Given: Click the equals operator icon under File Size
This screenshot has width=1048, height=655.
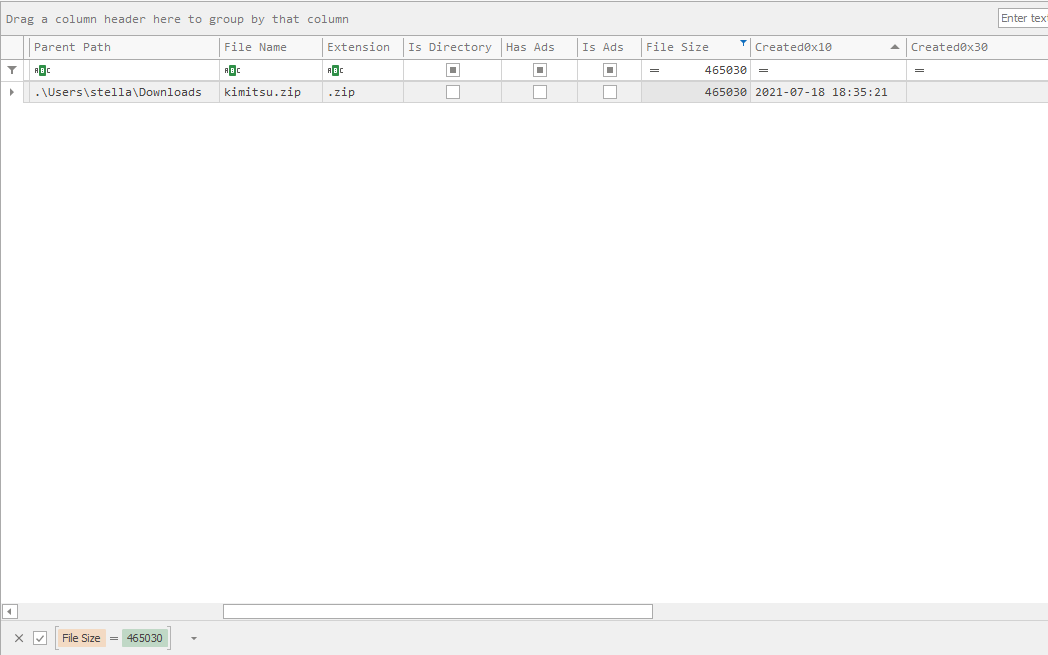Looking at the screenshot, I should tap(656, 70).
